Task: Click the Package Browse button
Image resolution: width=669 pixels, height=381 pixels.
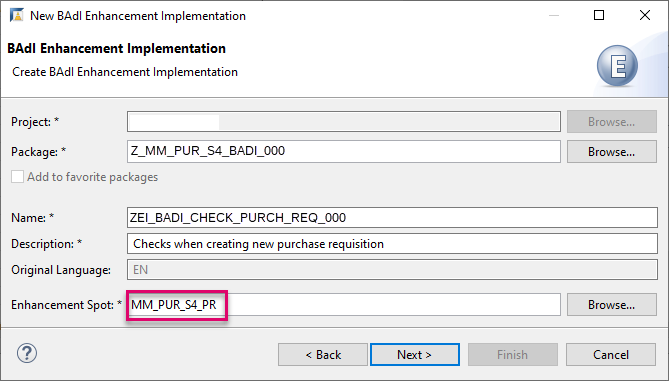Action: (611, 151)
